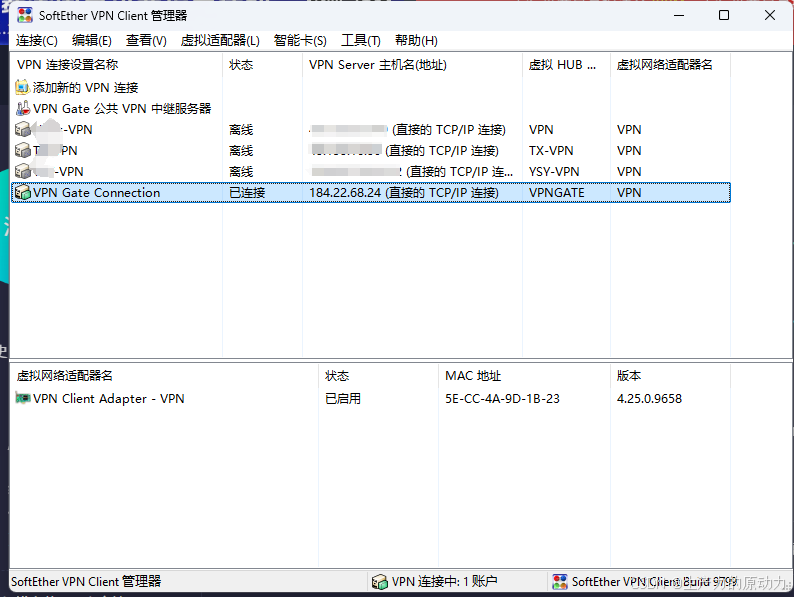Sort by MAC 地址 column header

(525, 376)
